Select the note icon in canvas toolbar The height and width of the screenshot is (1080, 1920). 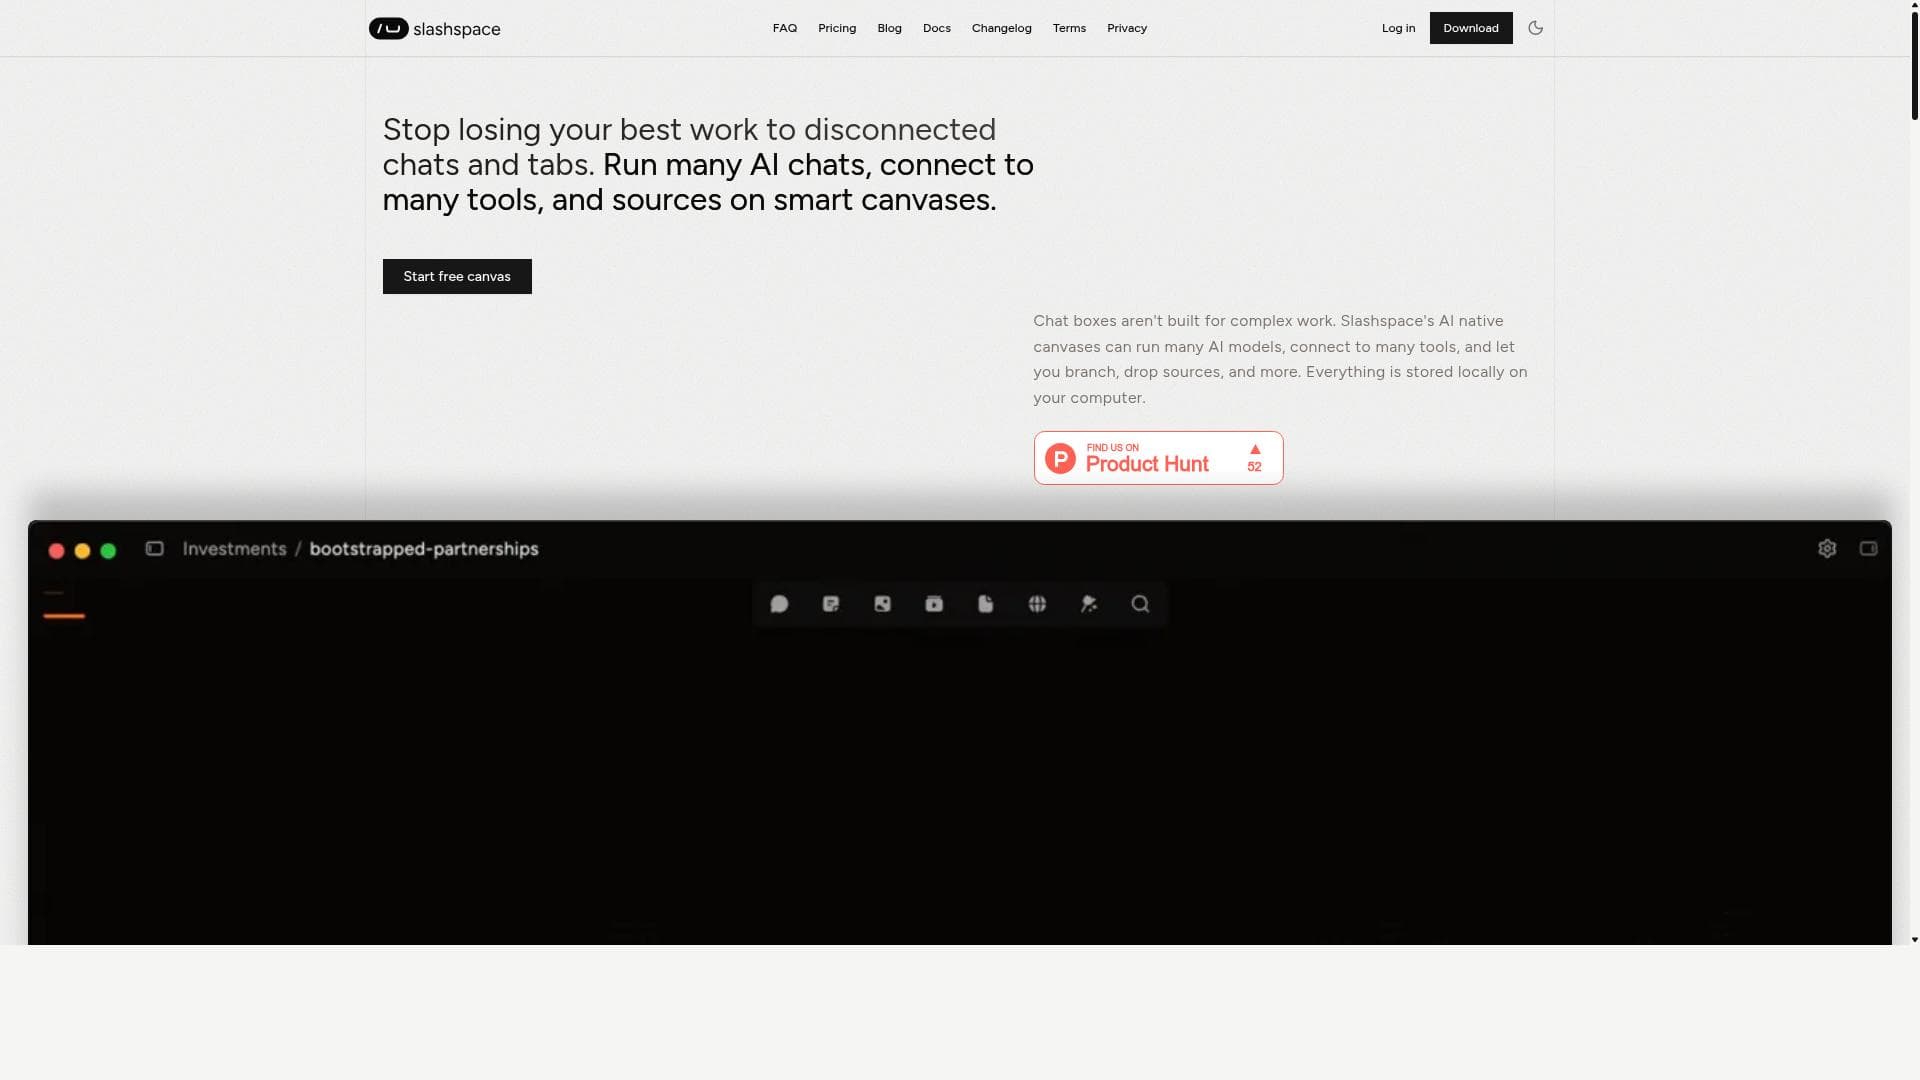click(831, 604)
